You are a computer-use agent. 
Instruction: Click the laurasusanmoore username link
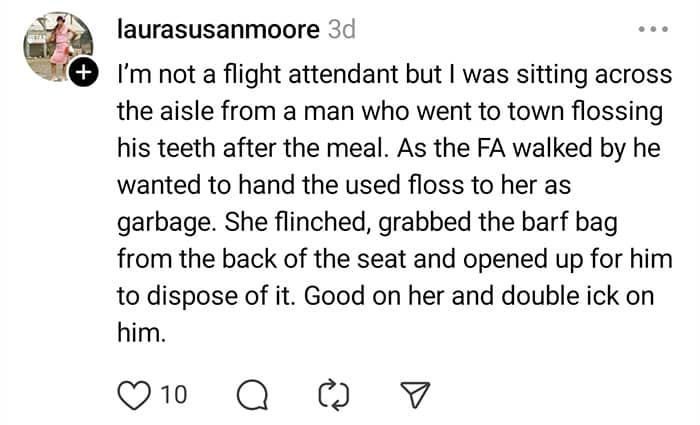point(218,30)
